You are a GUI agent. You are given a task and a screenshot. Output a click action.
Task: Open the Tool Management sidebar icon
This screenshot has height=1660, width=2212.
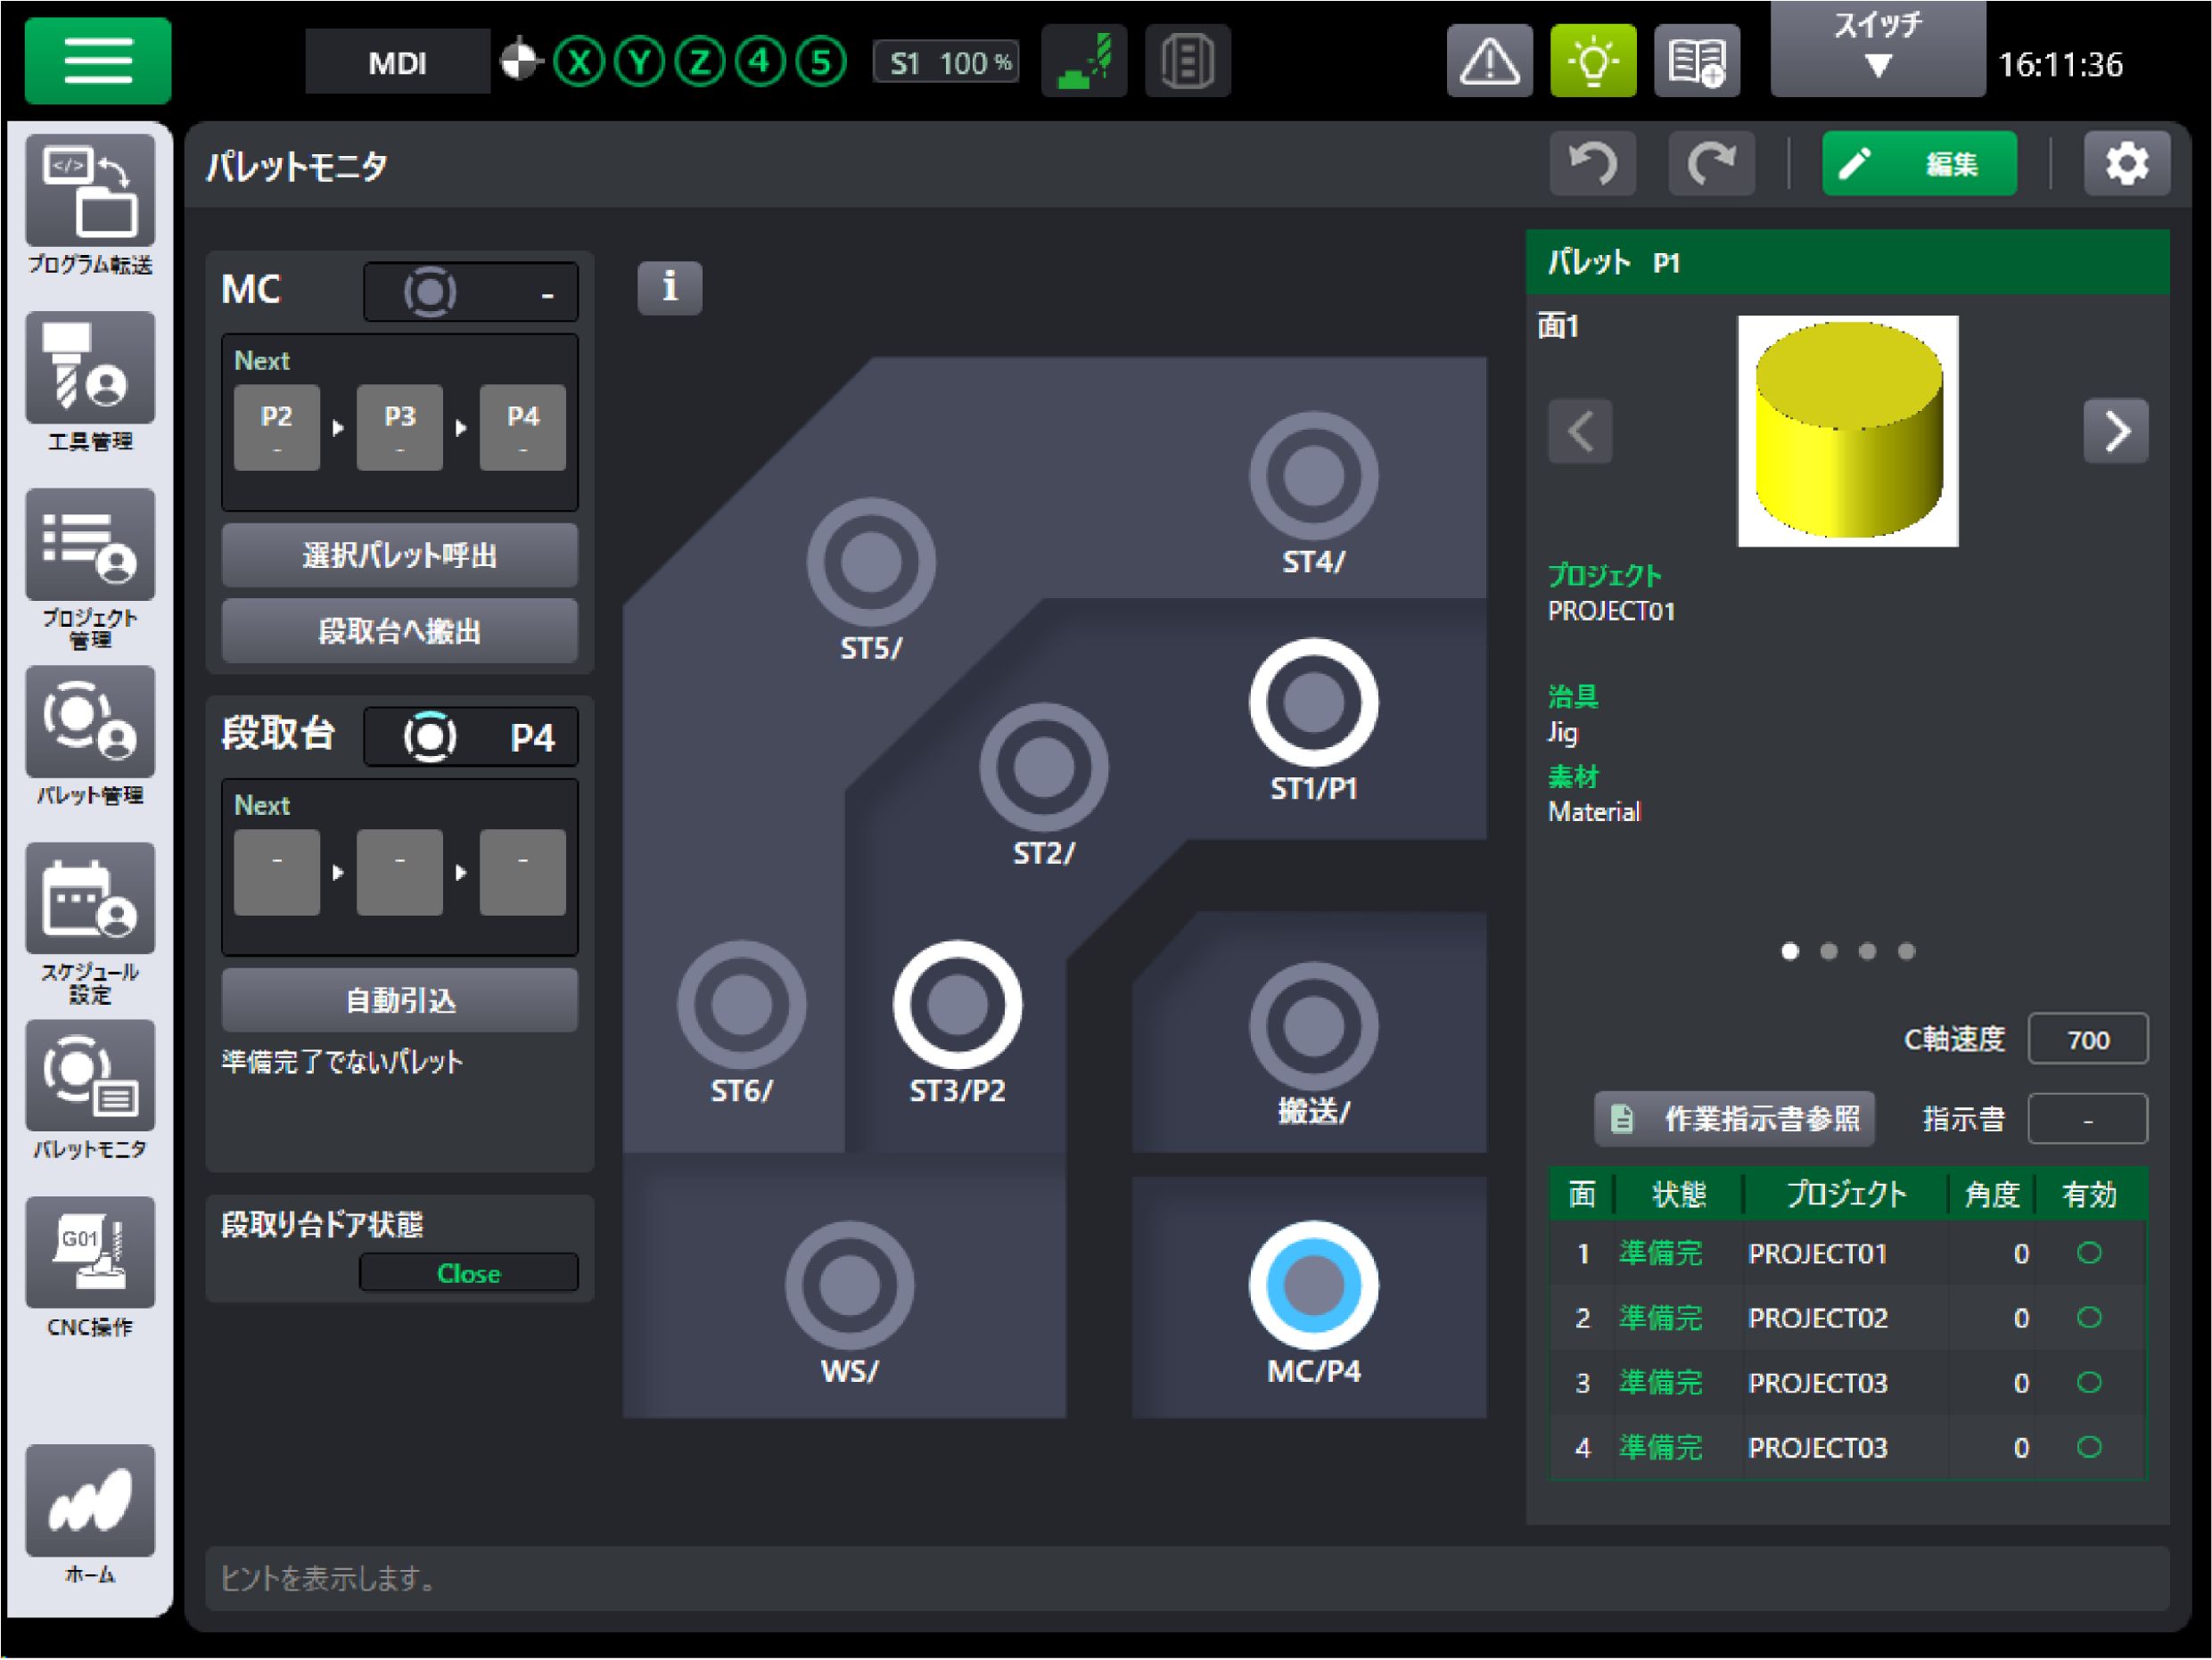(x=90, y=368)
